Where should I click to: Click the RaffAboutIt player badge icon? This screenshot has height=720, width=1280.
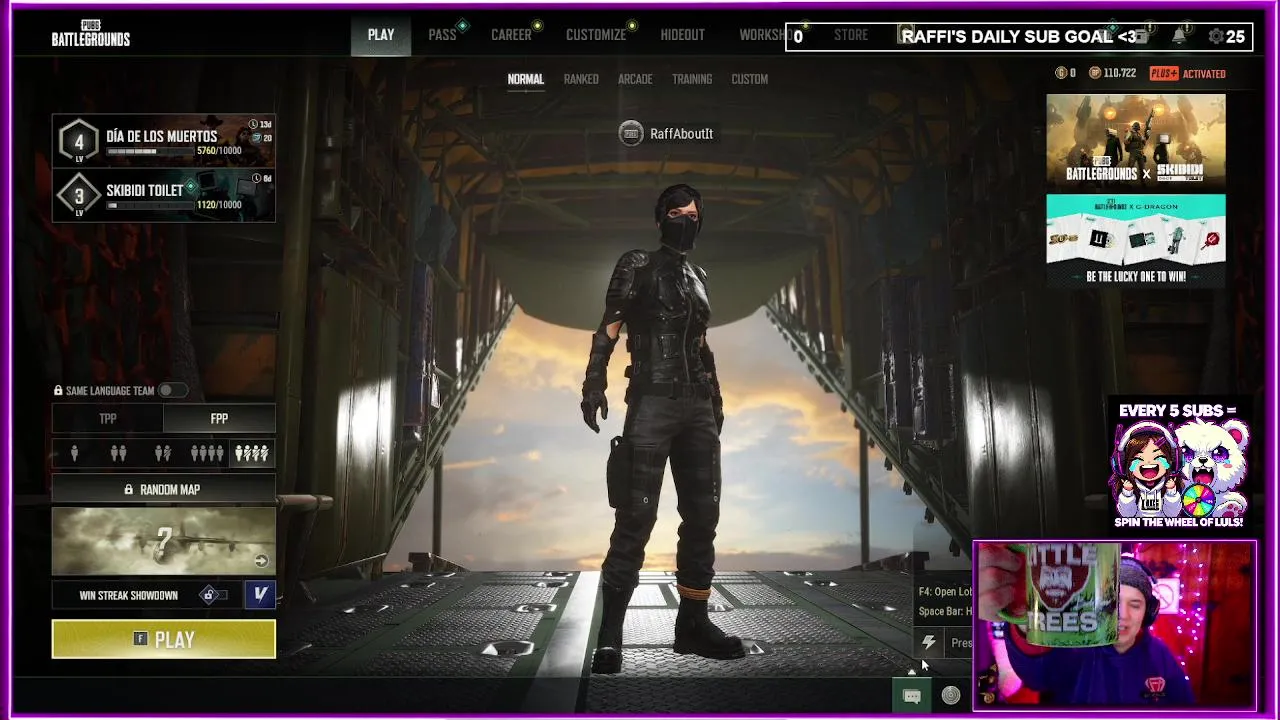click(x=631, y=133)
